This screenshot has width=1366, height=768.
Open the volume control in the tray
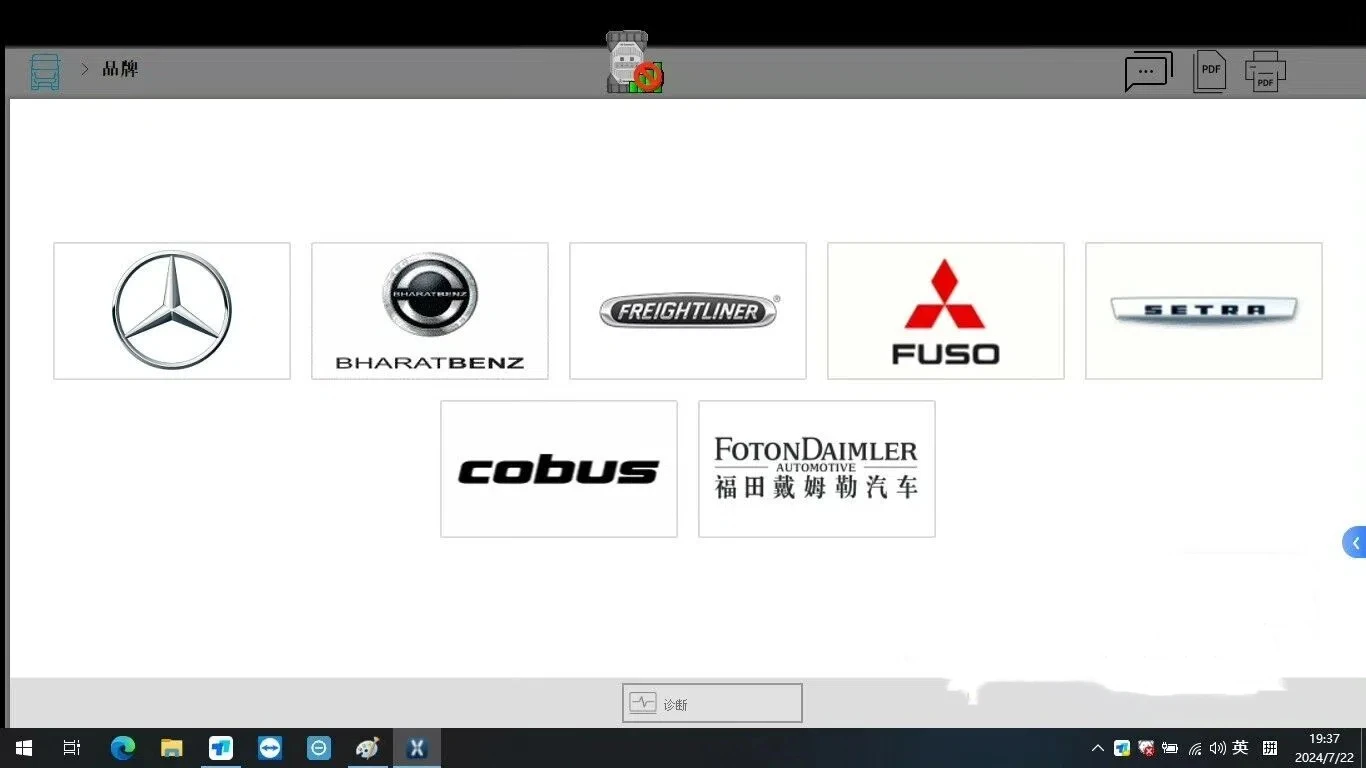click(1217, 748)
